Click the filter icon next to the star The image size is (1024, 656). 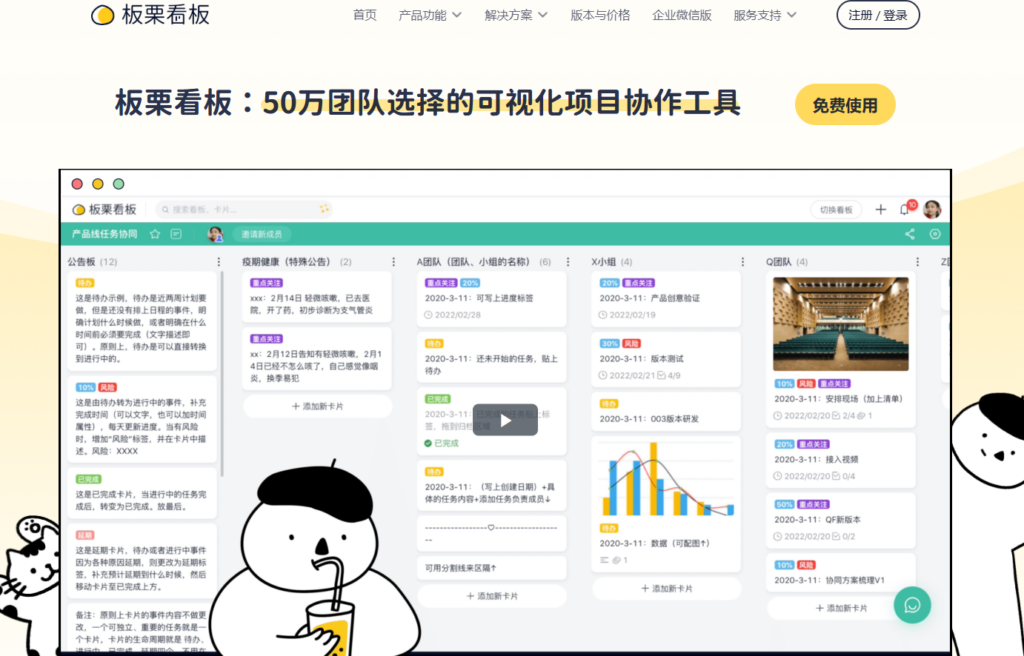point(176,234)
